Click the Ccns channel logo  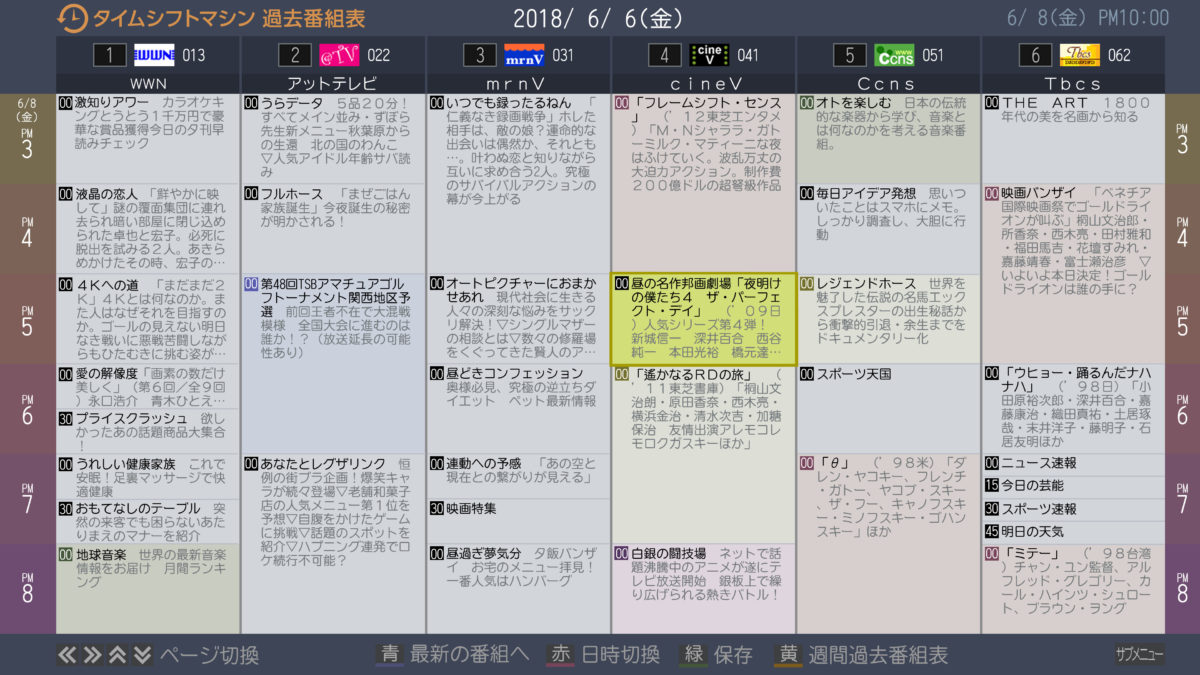(895, 55)
